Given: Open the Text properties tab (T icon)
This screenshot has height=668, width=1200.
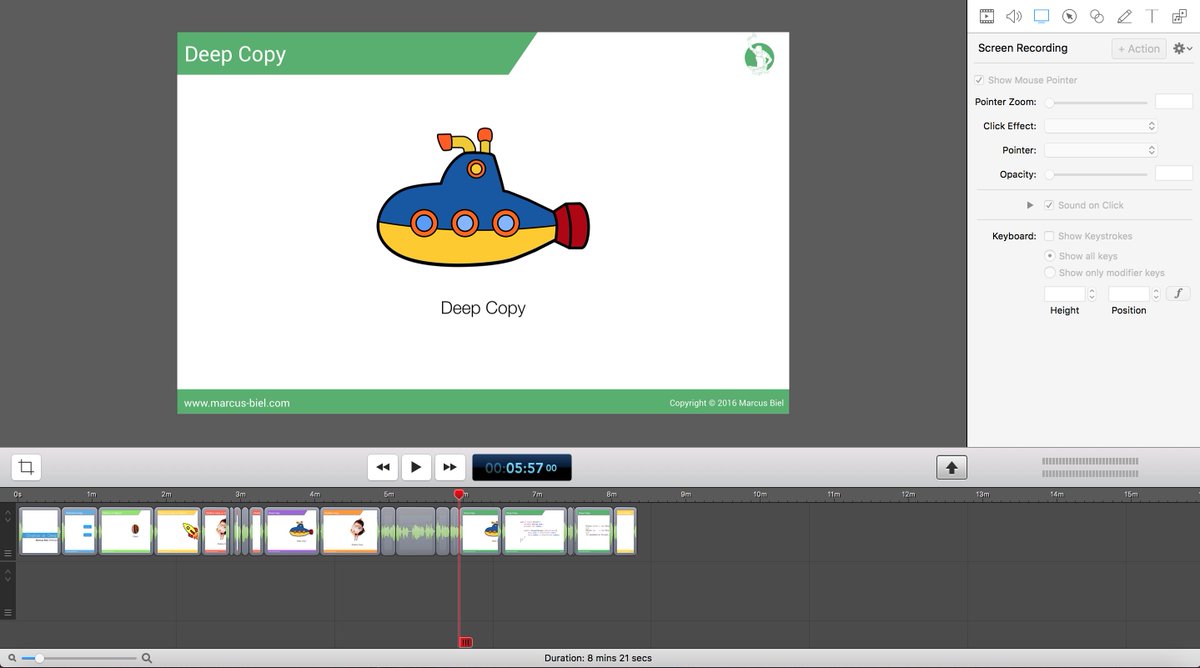Looking at the screenshot, I should click(1152, 16).
